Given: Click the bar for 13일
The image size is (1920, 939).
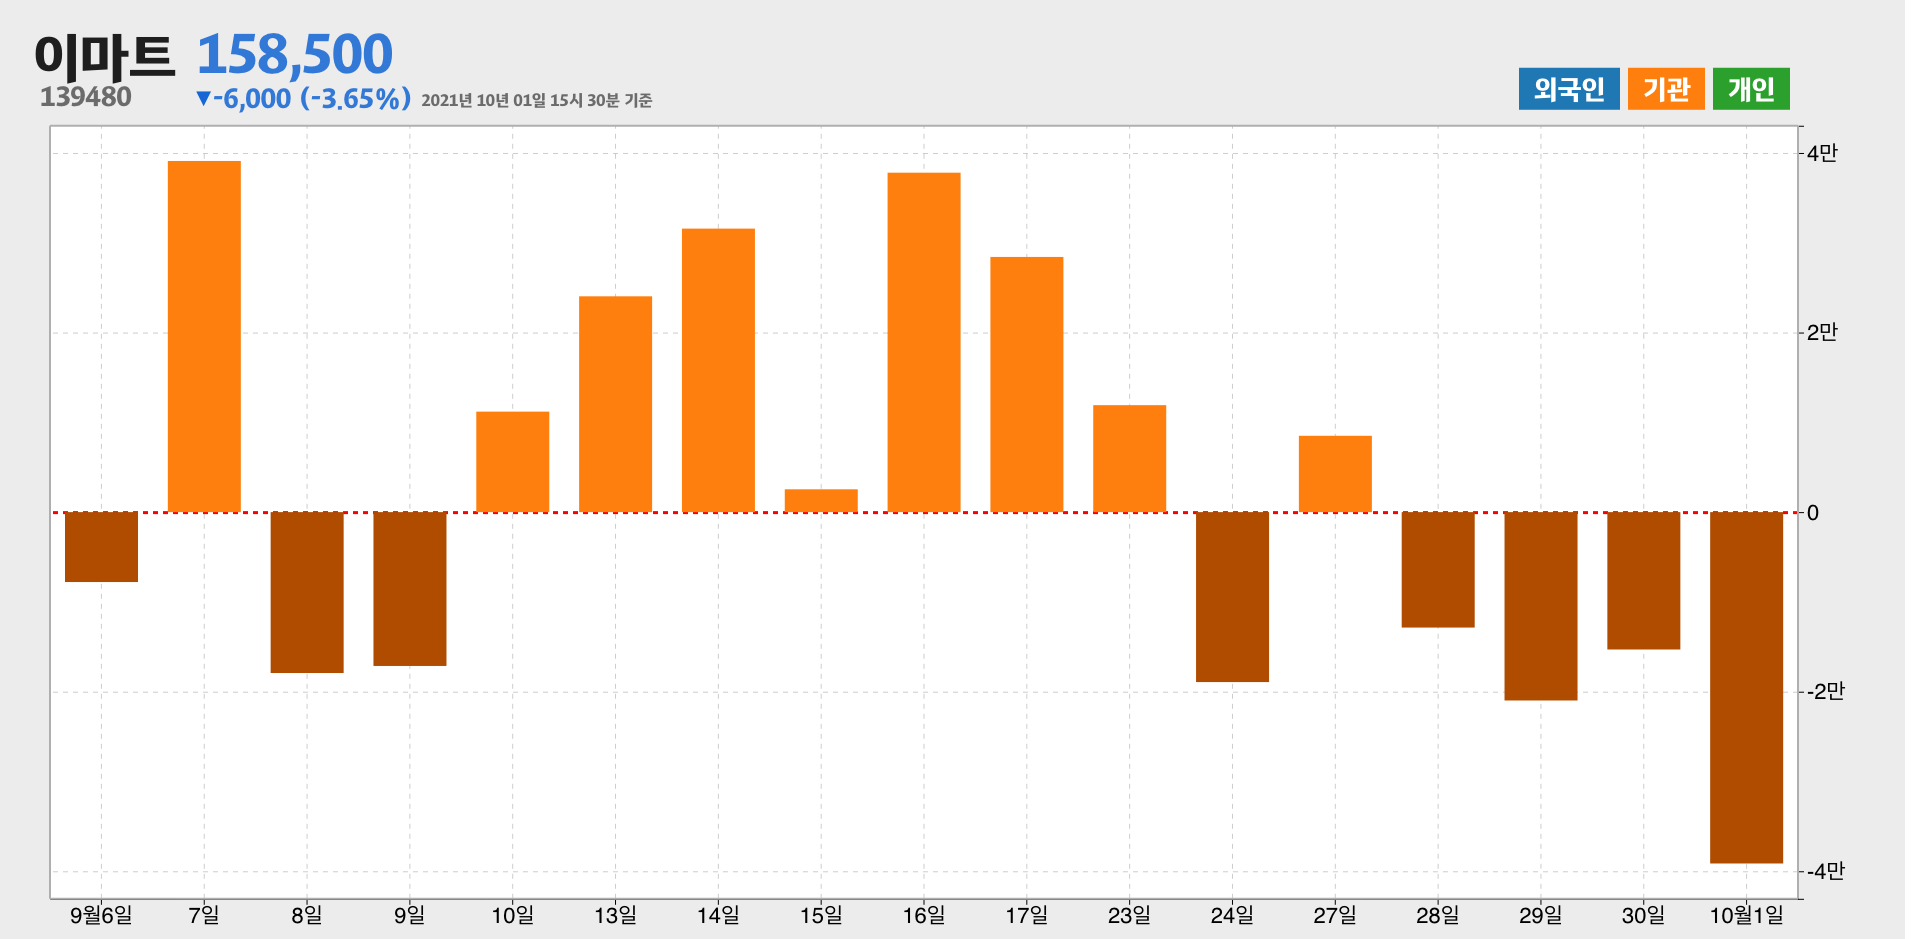Looking at the screenshot, I should point(616,404).
